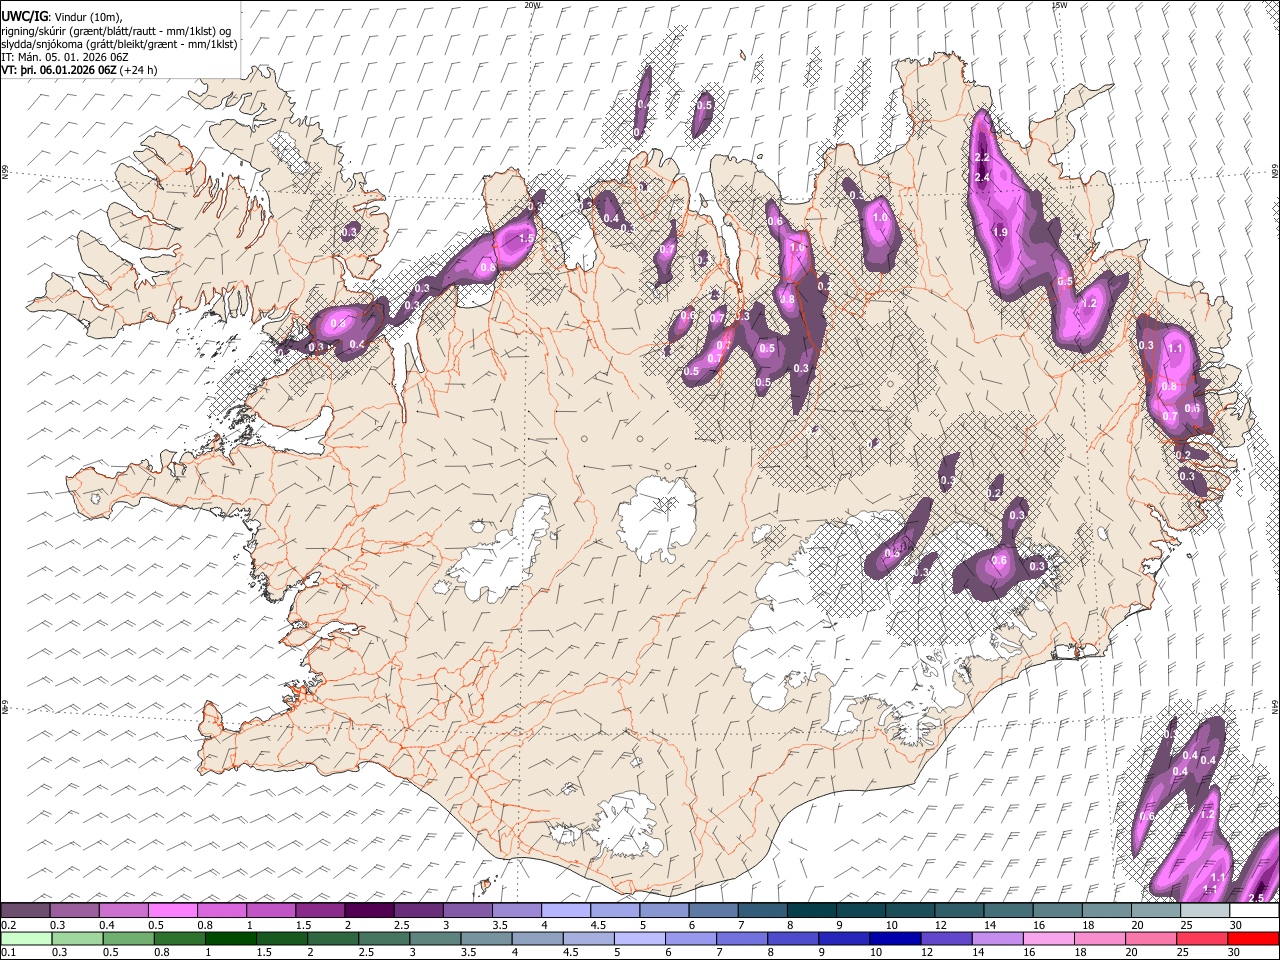Click the '0.2' label under the upper legend
This screenshot has width=1280, height=960.
pyautogui.click(x=9, y=925)
